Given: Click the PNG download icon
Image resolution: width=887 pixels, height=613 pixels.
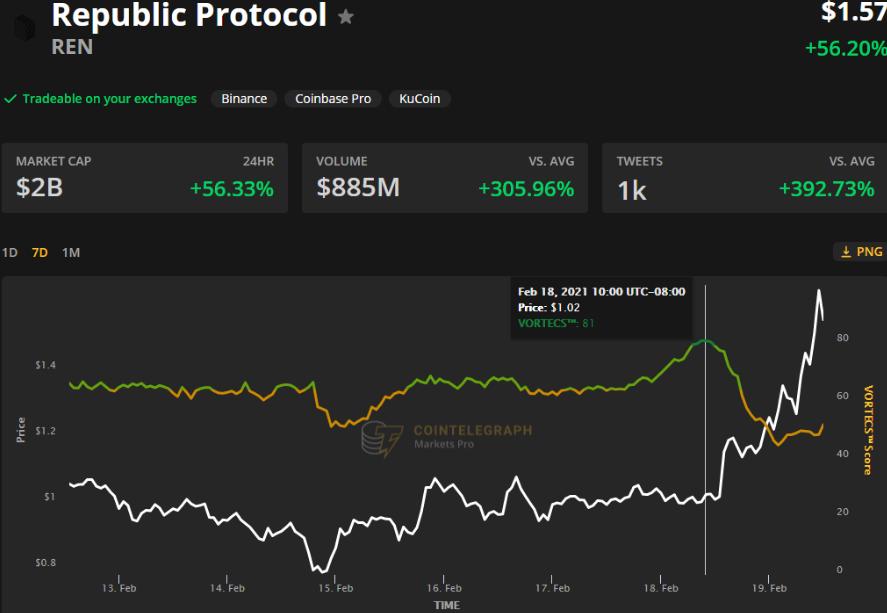Looking at the screenshot, I should 855,251.
